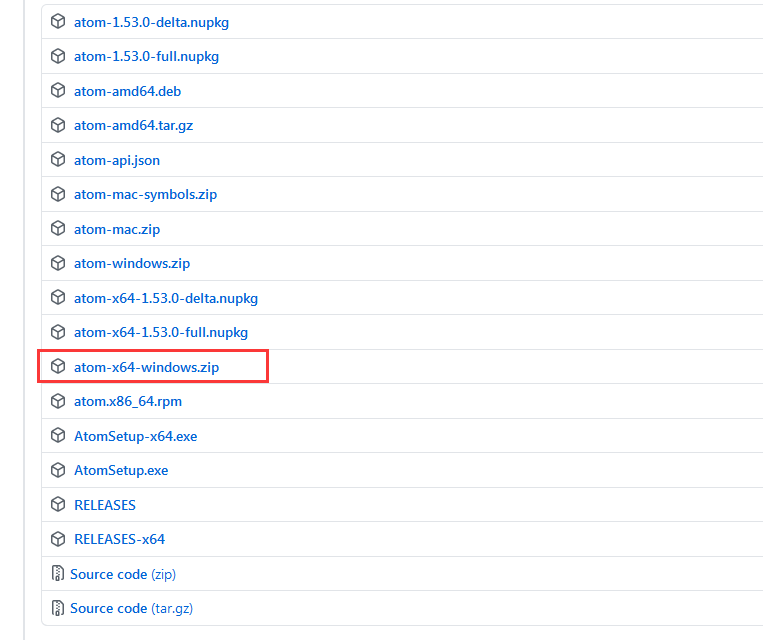
Task: Click zip file icon beside Source code (zip)
Action: (x=57, y=573)
